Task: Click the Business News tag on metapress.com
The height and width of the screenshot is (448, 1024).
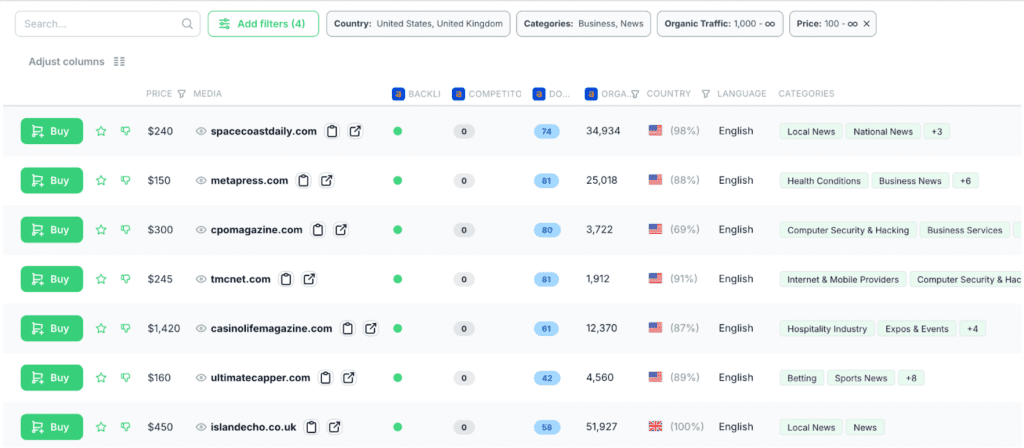Action: click(910, 181)
